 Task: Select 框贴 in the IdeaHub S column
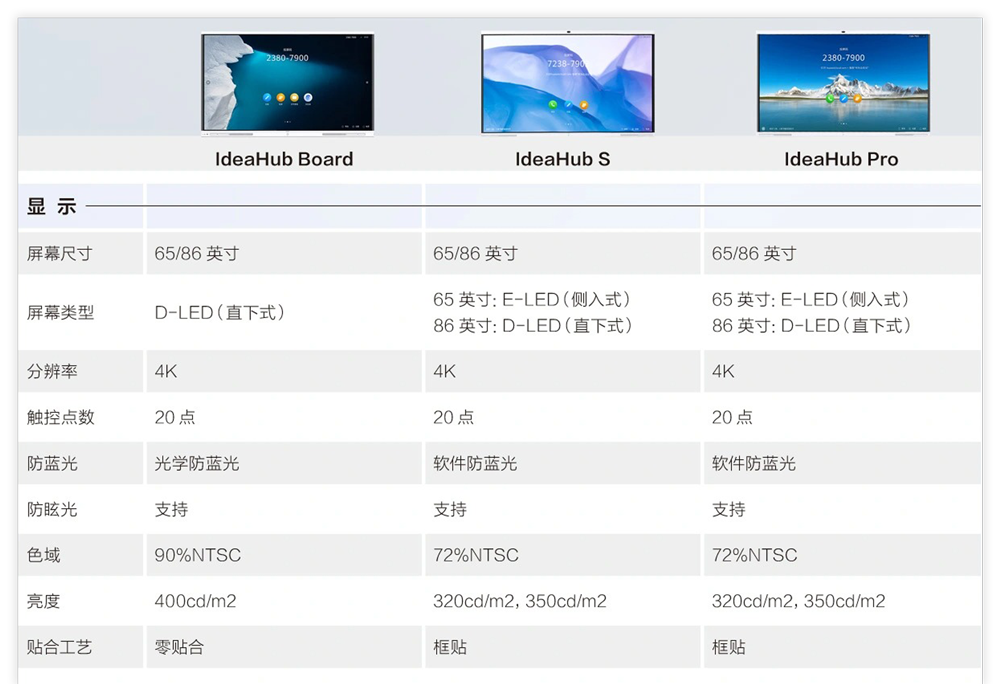click(x=450, y=647)
